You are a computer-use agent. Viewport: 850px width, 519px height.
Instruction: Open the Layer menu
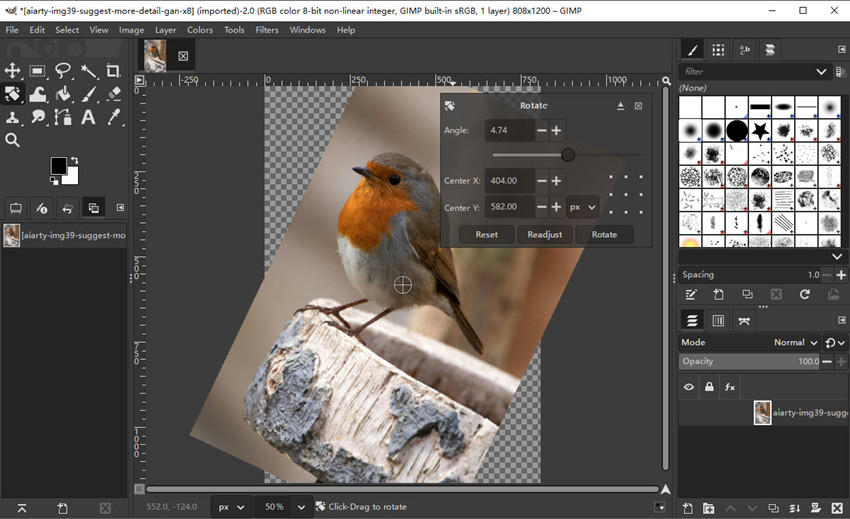[165, 30]
